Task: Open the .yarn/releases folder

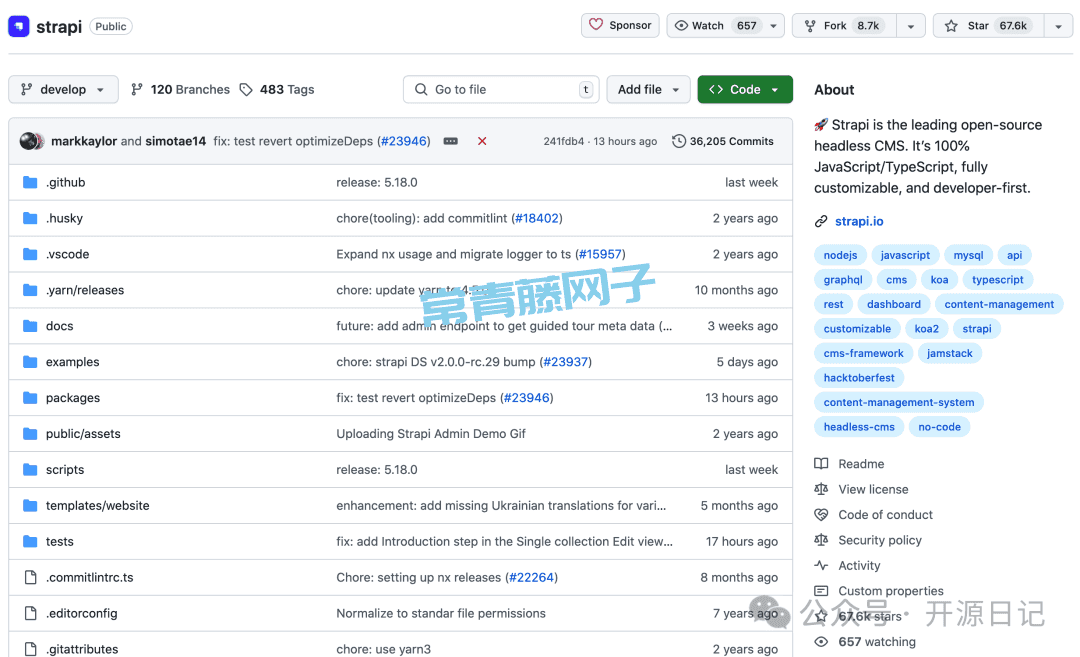Action: click(85, 290)
